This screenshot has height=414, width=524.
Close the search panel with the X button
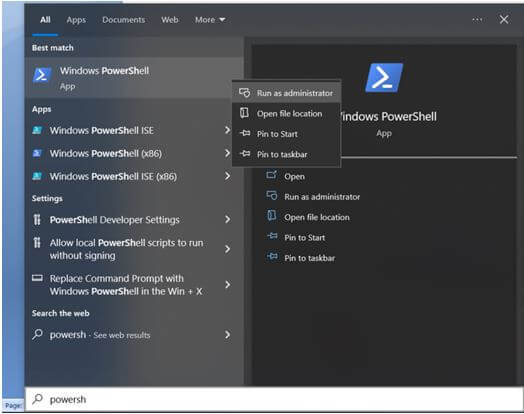tap(504, 20)
